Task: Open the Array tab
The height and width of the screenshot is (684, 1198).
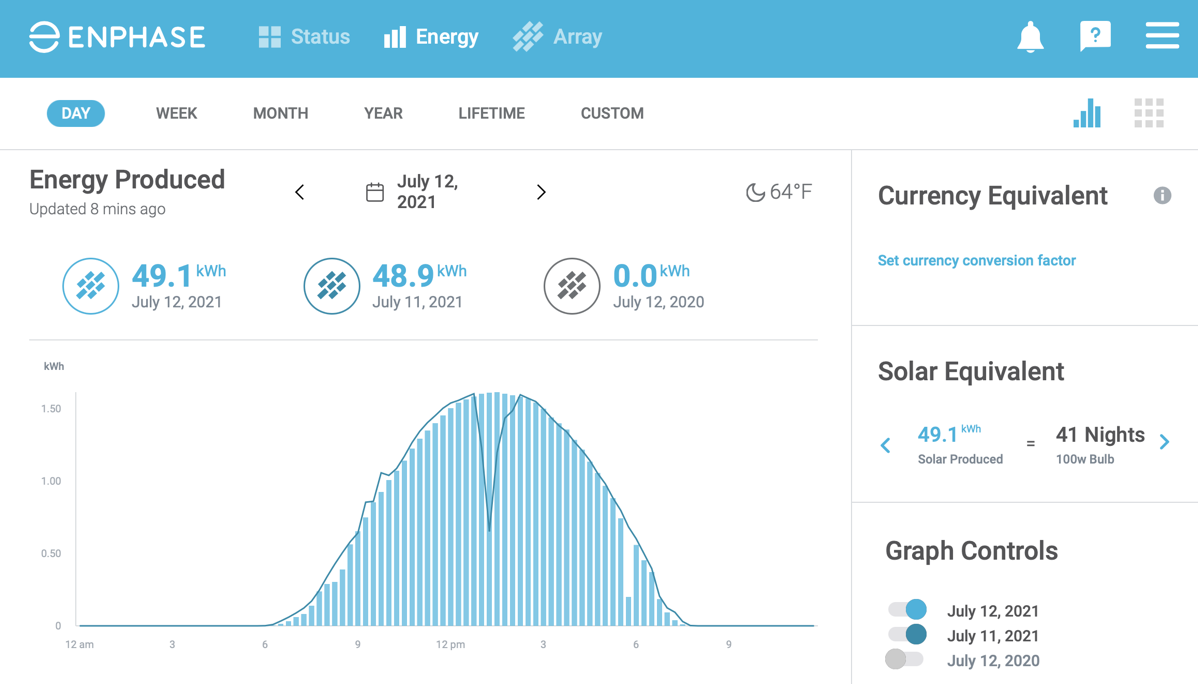Action: [x=557, y=37]
